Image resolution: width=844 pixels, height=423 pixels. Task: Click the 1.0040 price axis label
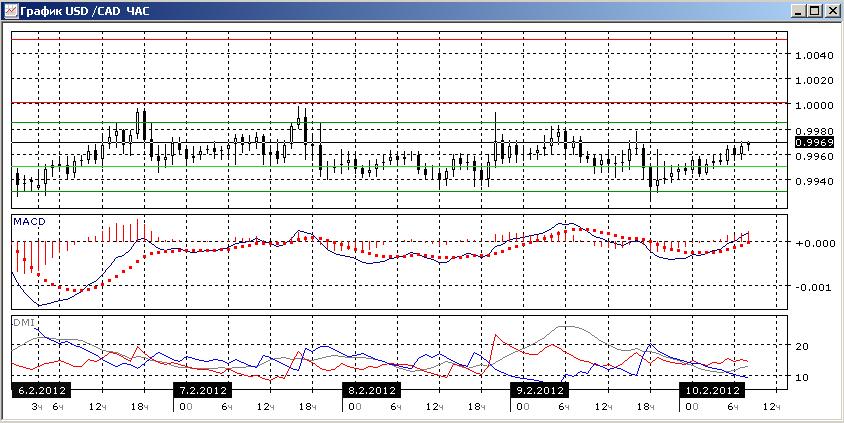[x=814, y=55]
